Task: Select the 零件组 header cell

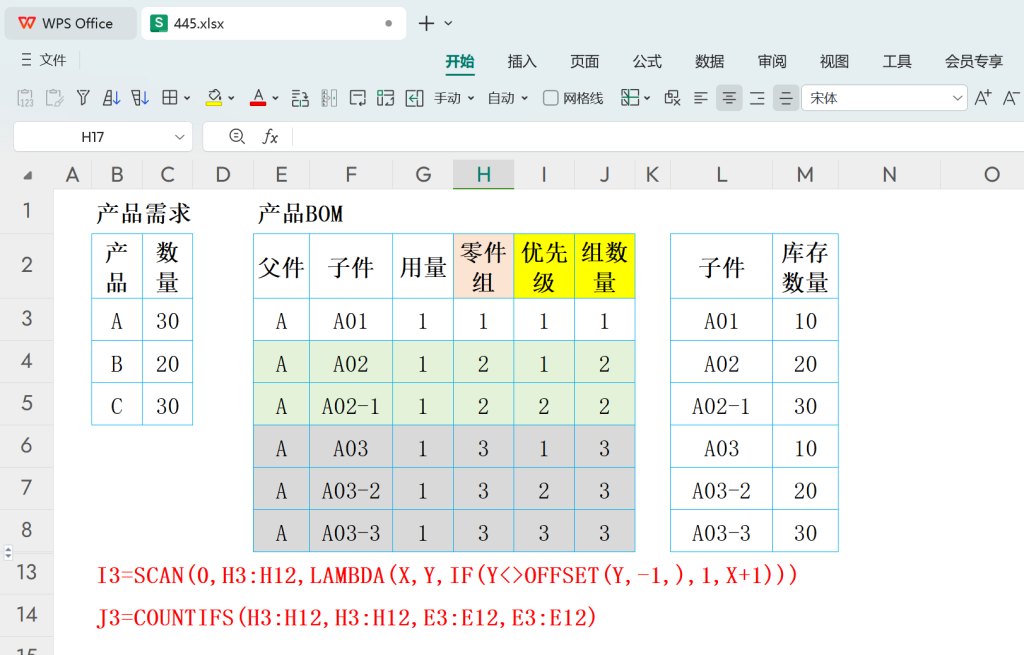Action: pos(483,266)
